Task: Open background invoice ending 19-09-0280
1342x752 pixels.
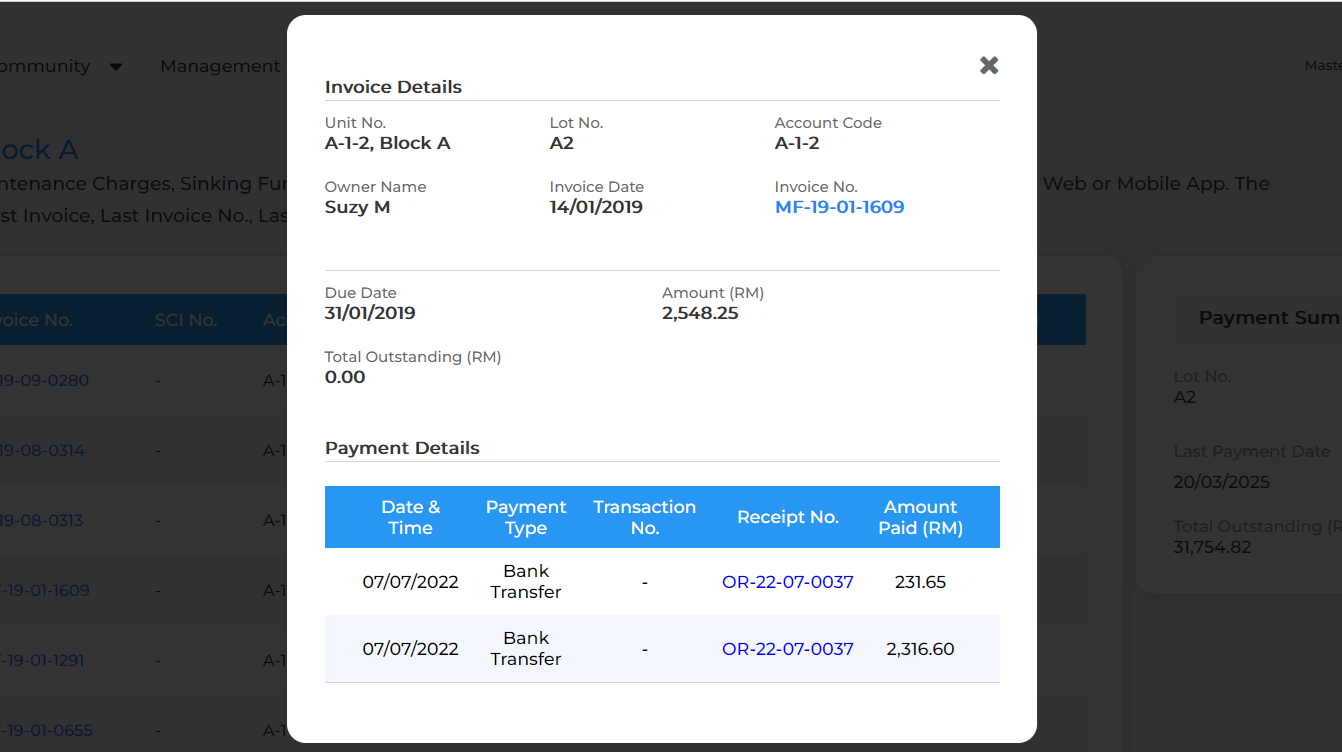Action: point(44,380)
